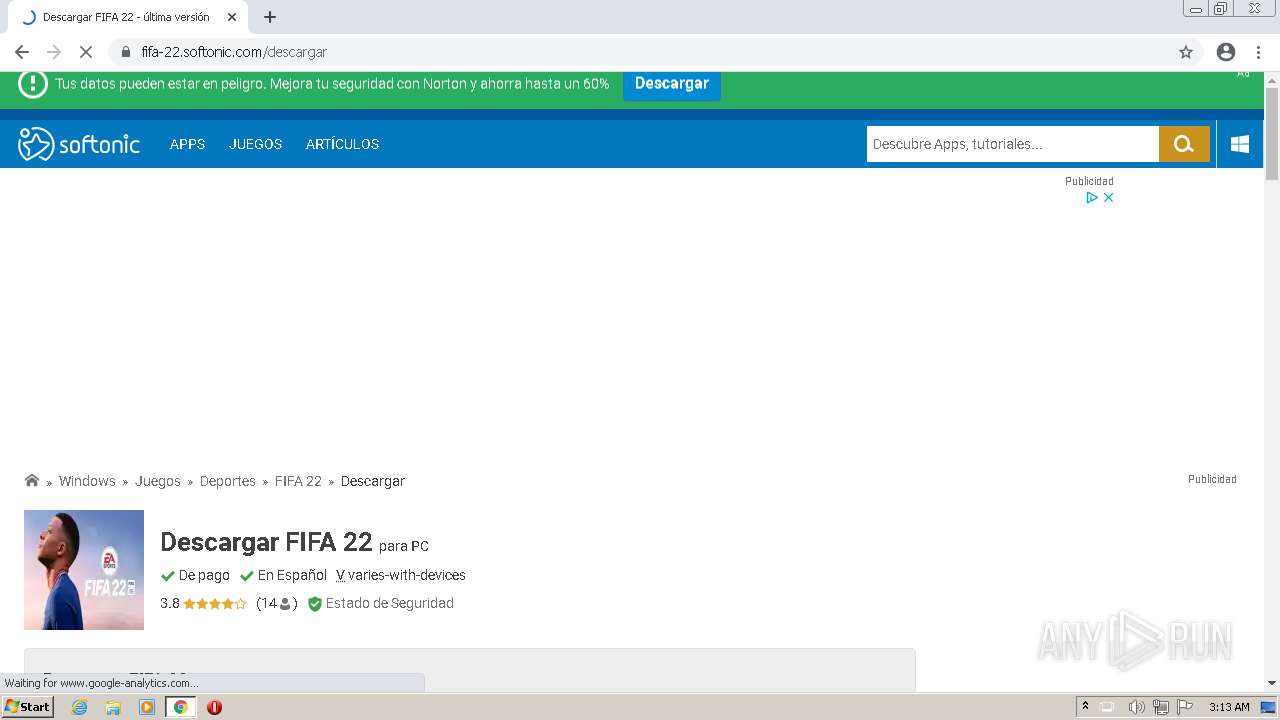The image size is (1280, 720).
Task: Click the volume tray icon
Action: (1136, 707)
